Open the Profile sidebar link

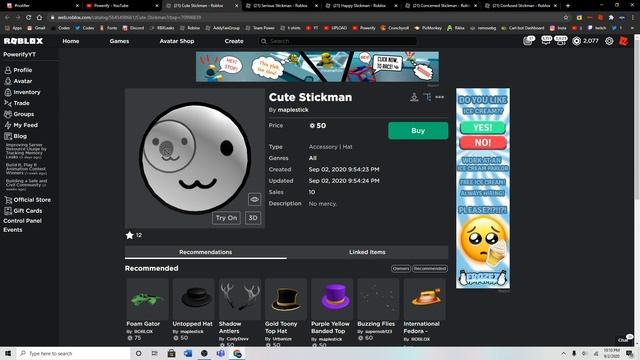18,70
